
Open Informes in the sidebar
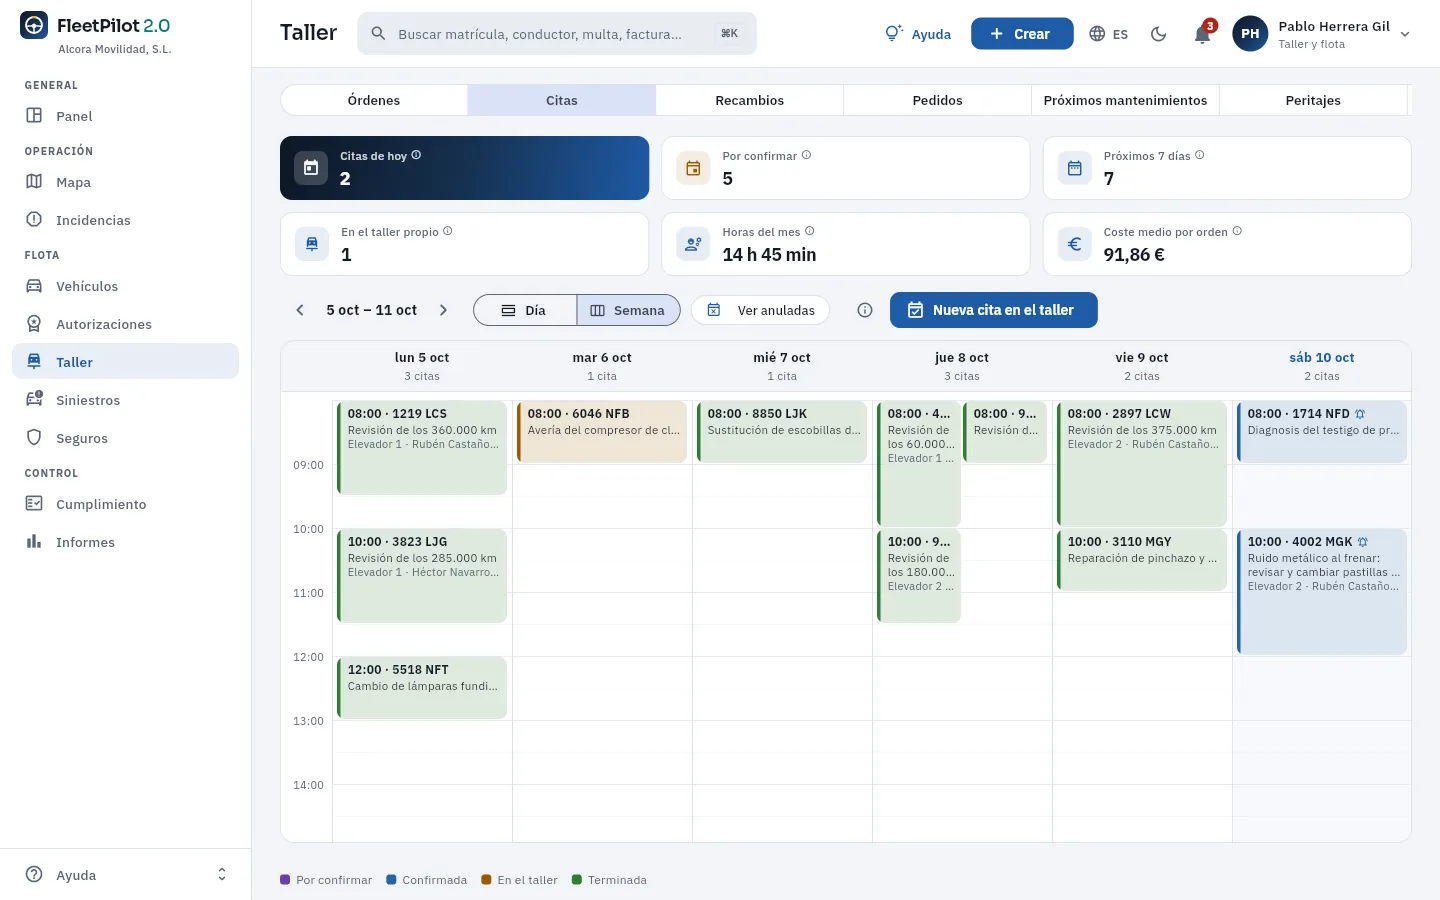[125, 542]
